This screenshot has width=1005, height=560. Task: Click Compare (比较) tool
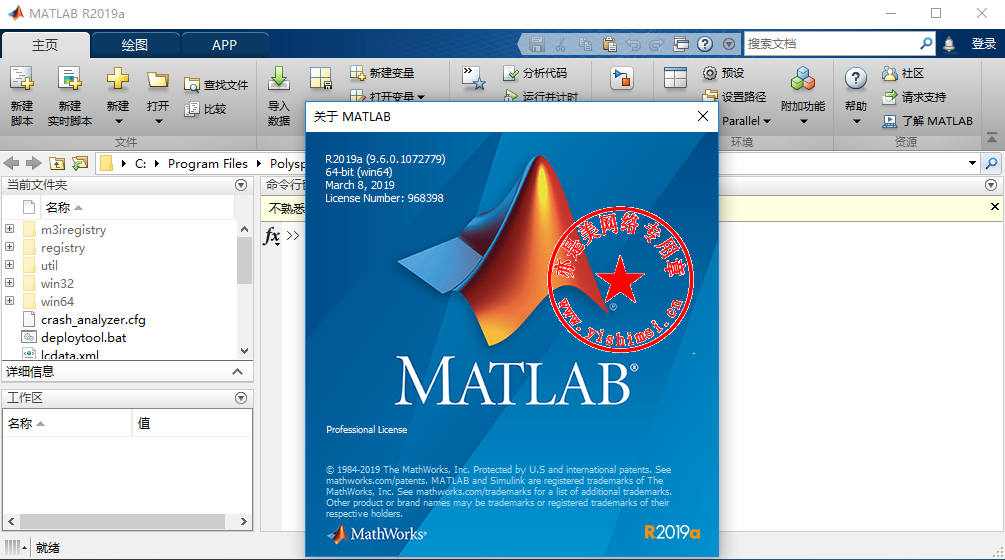pyautogui.click(x=205, y=109)
